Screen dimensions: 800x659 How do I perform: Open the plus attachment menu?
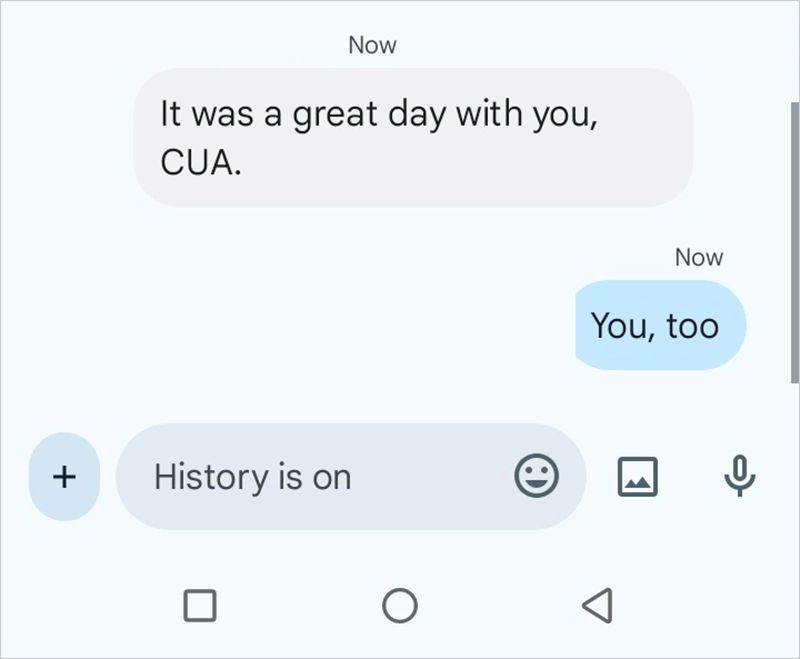click(x=64, y=476)
